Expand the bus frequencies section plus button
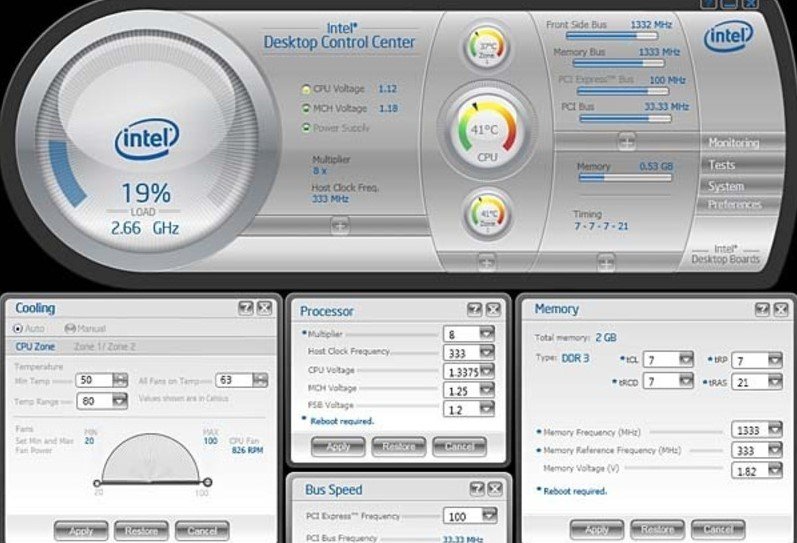Screen dimensions: 797x543 click(x=626, y=141)
